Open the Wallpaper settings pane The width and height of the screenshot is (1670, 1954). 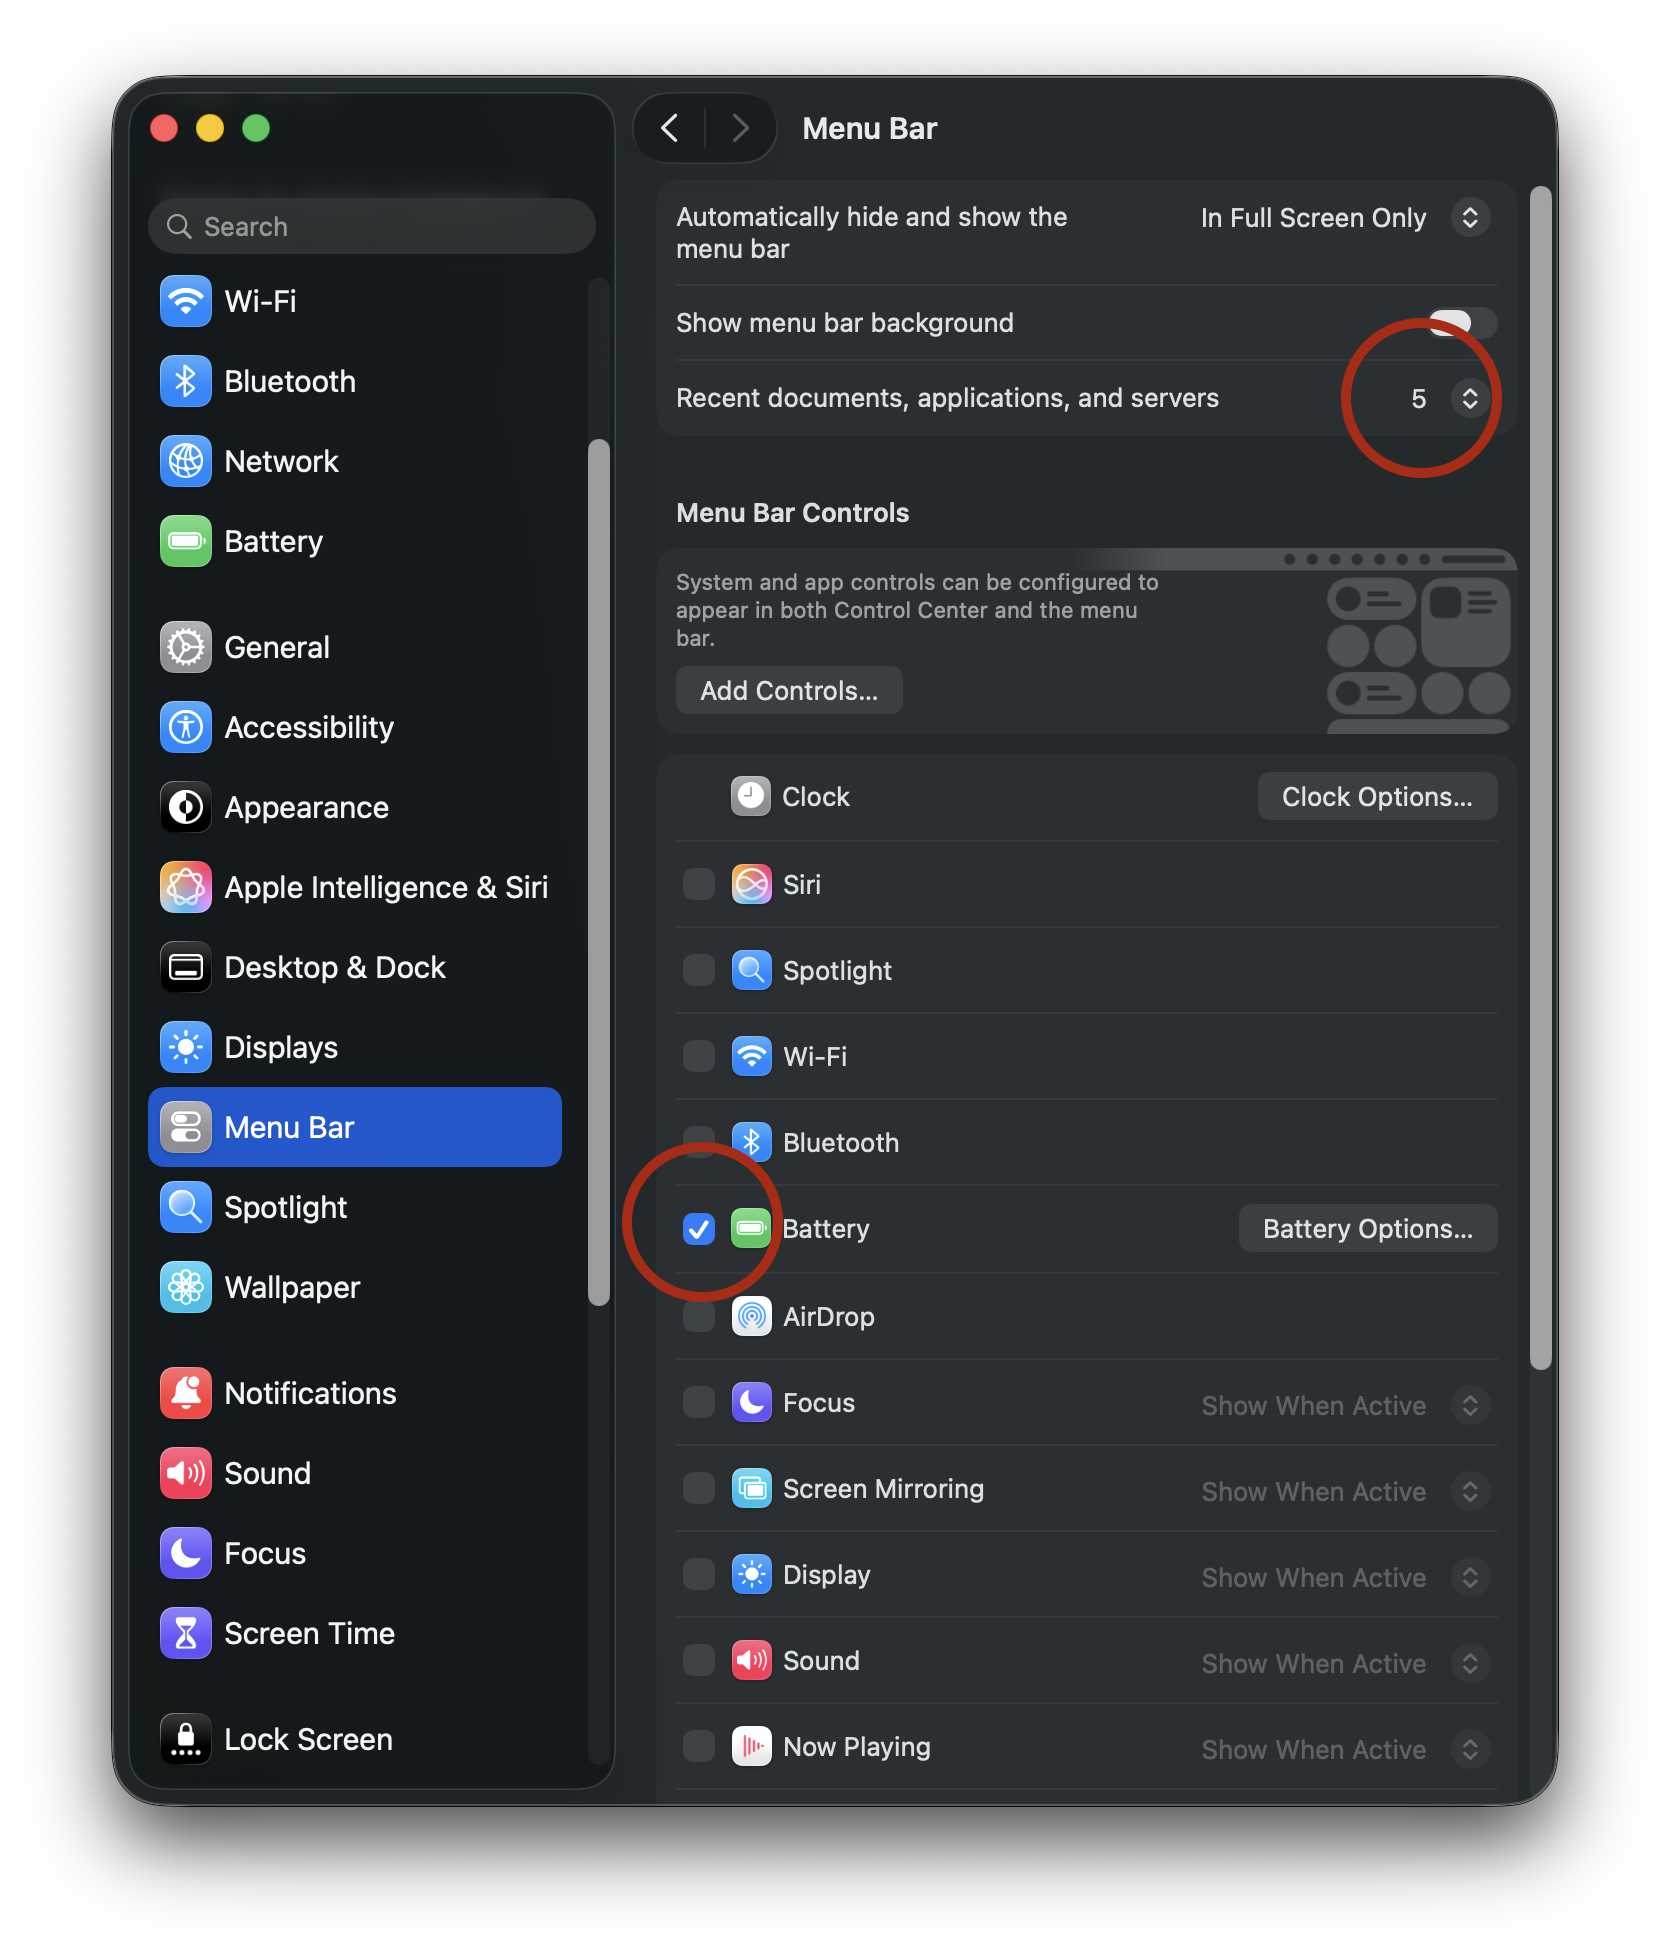[x=355, y=1287]
